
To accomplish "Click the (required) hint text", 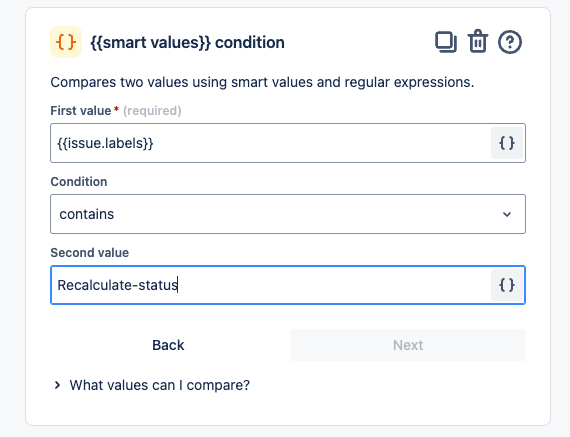I will (152, 111).
